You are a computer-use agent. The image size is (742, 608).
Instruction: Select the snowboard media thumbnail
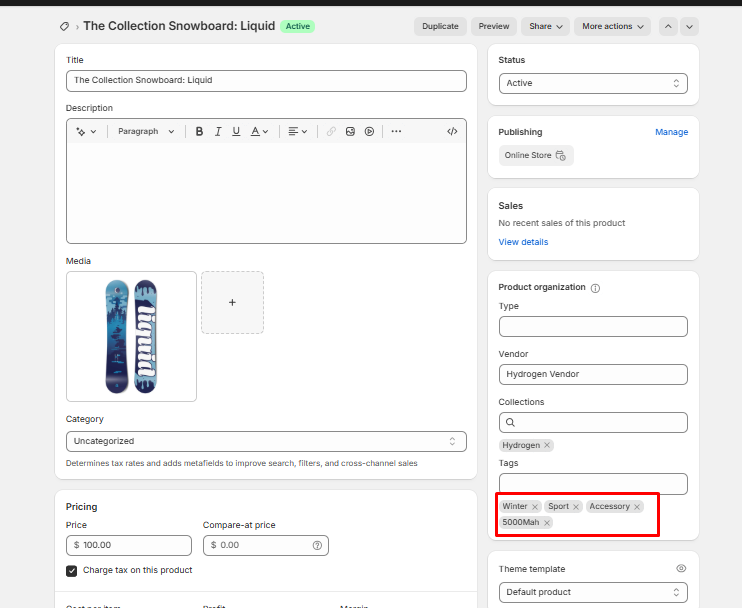[x=131, y=336]
